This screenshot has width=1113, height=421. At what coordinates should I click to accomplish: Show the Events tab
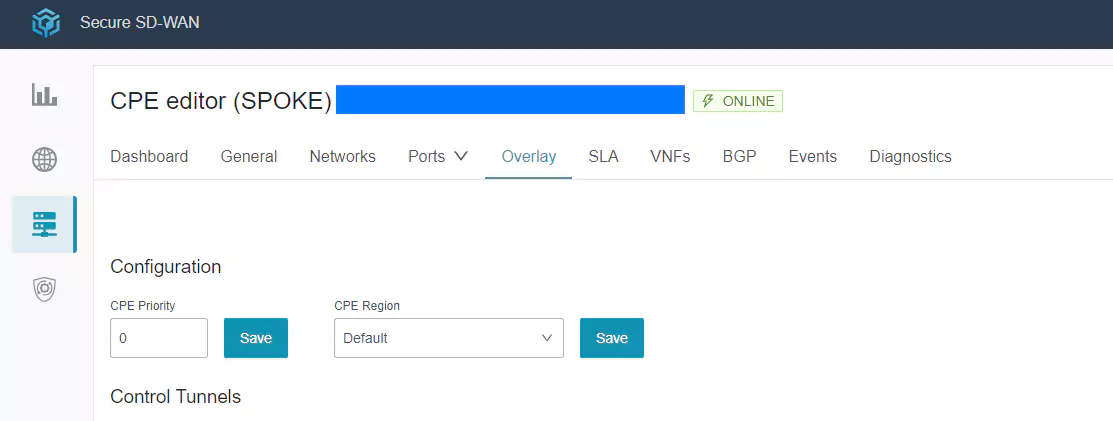point(812,156)
